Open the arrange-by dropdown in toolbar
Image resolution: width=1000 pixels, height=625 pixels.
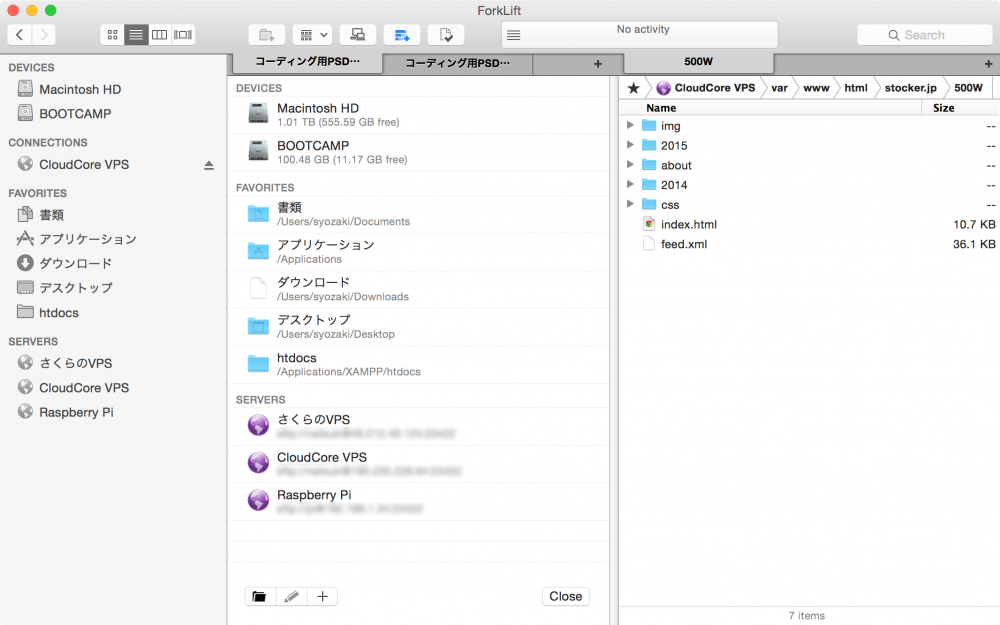[x=312, y=35]
